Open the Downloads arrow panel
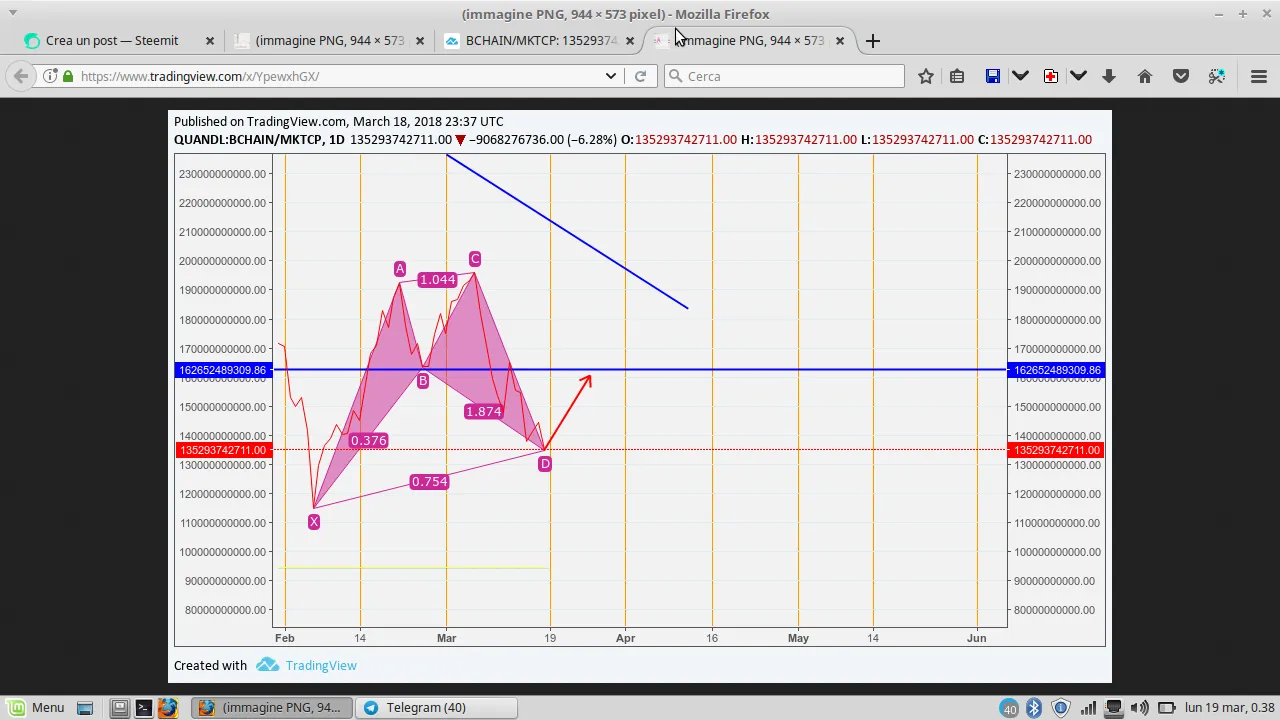 point(1109,76)
